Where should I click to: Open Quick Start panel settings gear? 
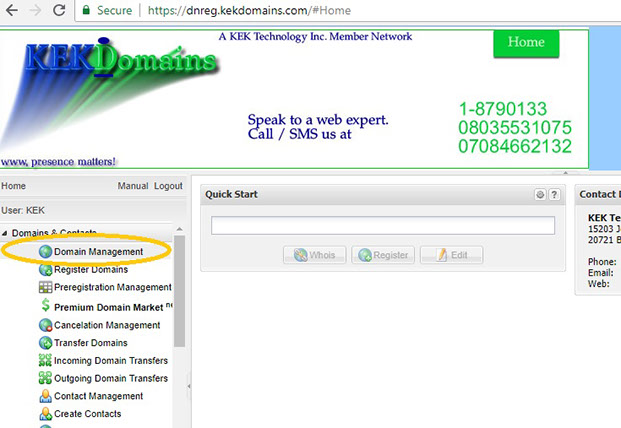point(540,195)
